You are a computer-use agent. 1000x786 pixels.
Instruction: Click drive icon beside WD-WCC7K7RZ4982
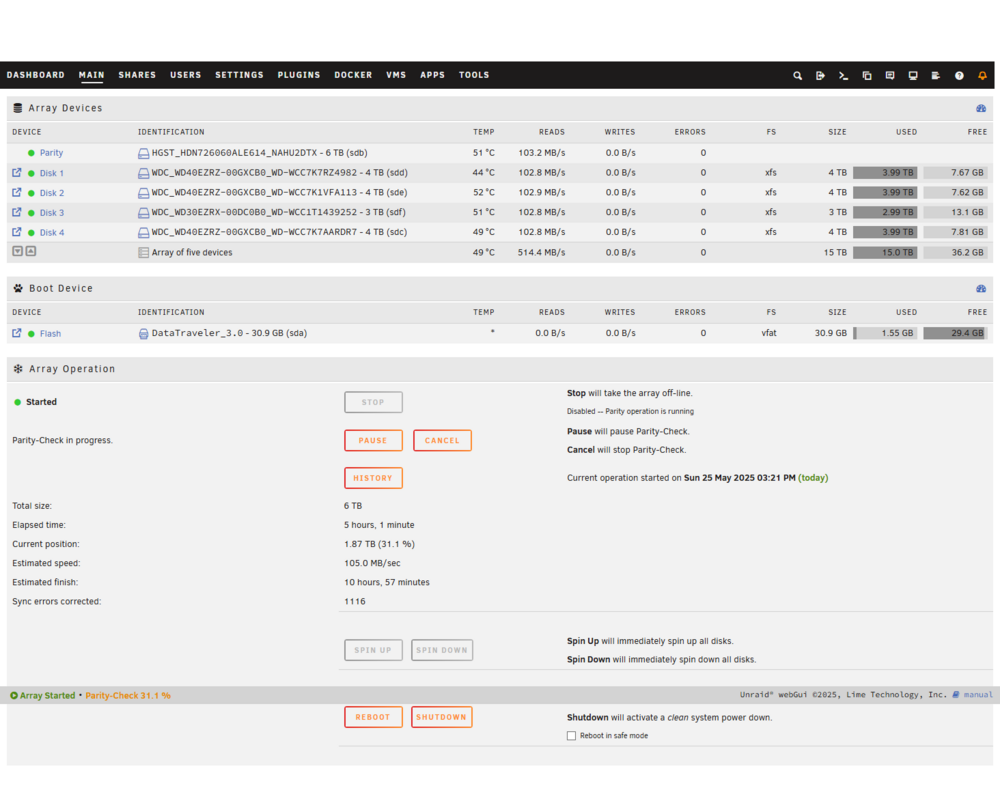tap(143, 173)
